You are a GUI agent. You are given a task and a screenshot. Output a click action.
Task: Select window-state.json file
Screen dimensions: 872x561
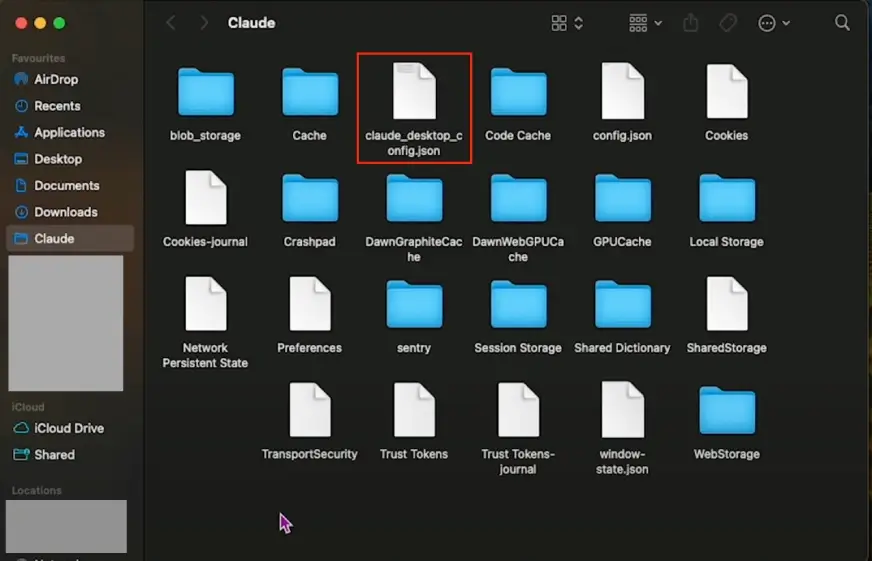(622, 410)
